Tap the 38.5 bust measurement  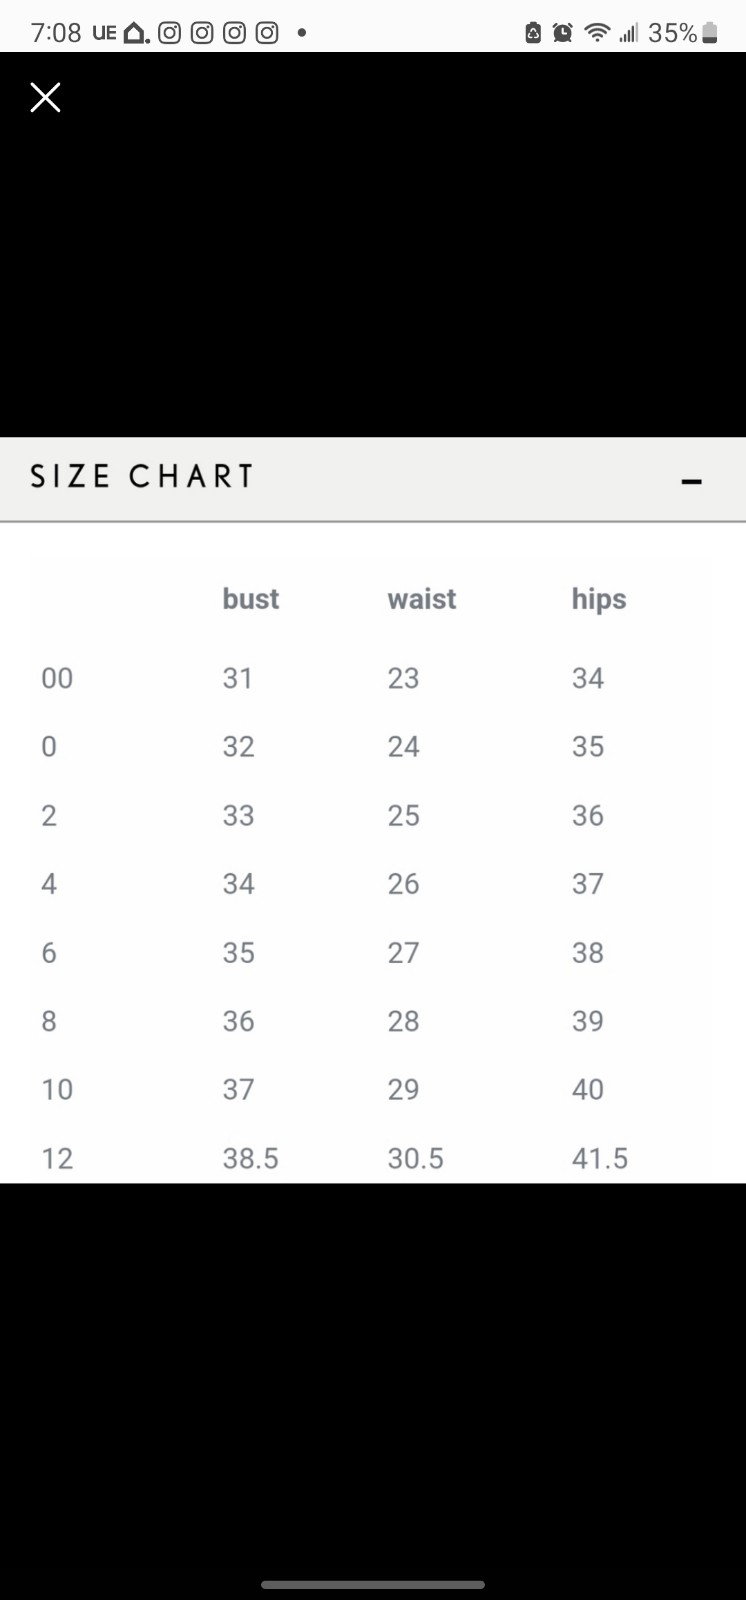pos(251,1159)
